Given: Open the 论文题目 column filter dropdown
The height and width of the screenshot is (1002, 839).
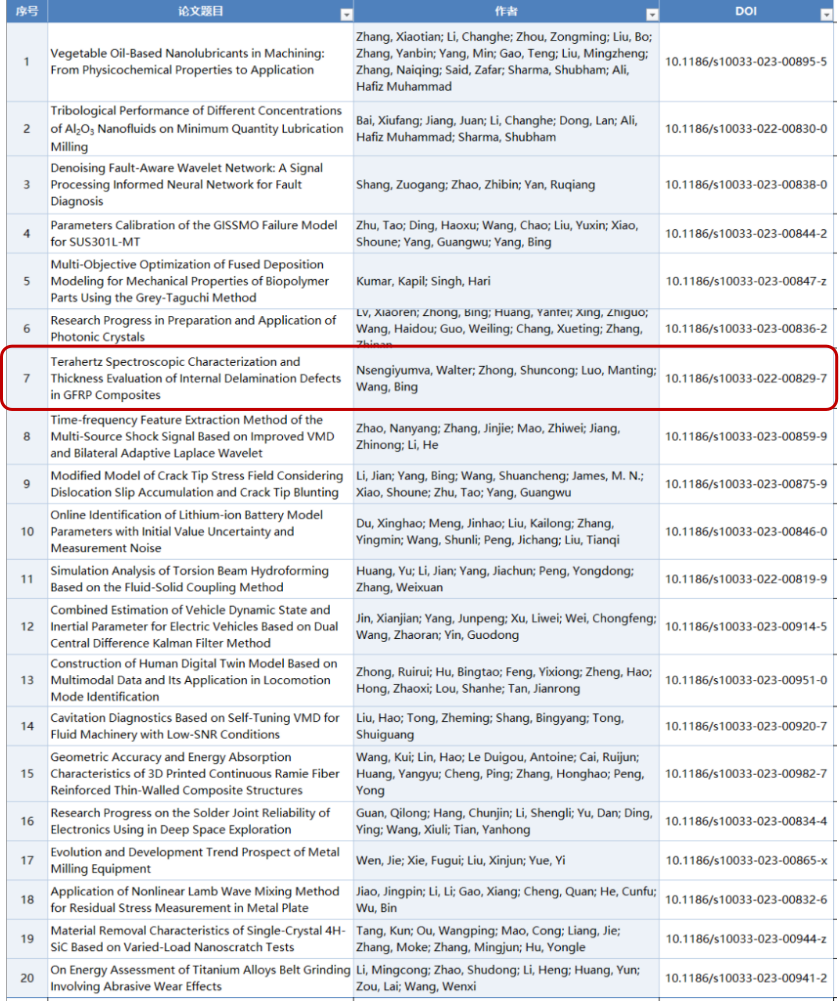Looking at the screenshot, I should coord(346,14).
